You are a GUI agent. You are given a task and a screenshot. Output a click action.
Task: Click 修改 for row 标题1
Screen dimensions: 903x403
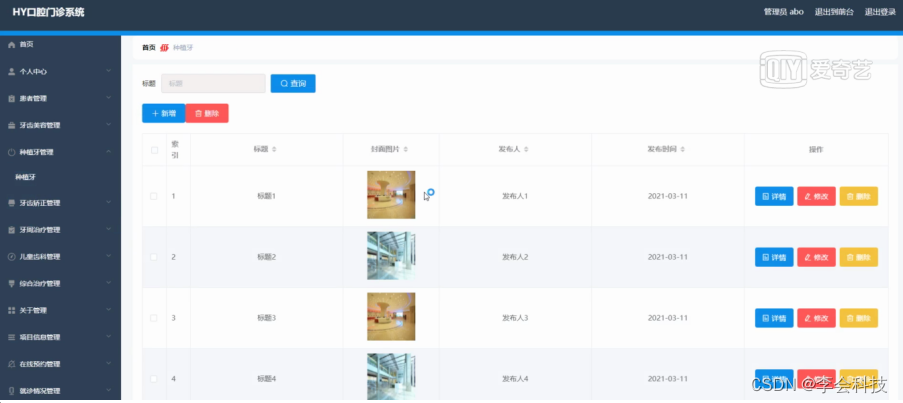pos(816,196)
